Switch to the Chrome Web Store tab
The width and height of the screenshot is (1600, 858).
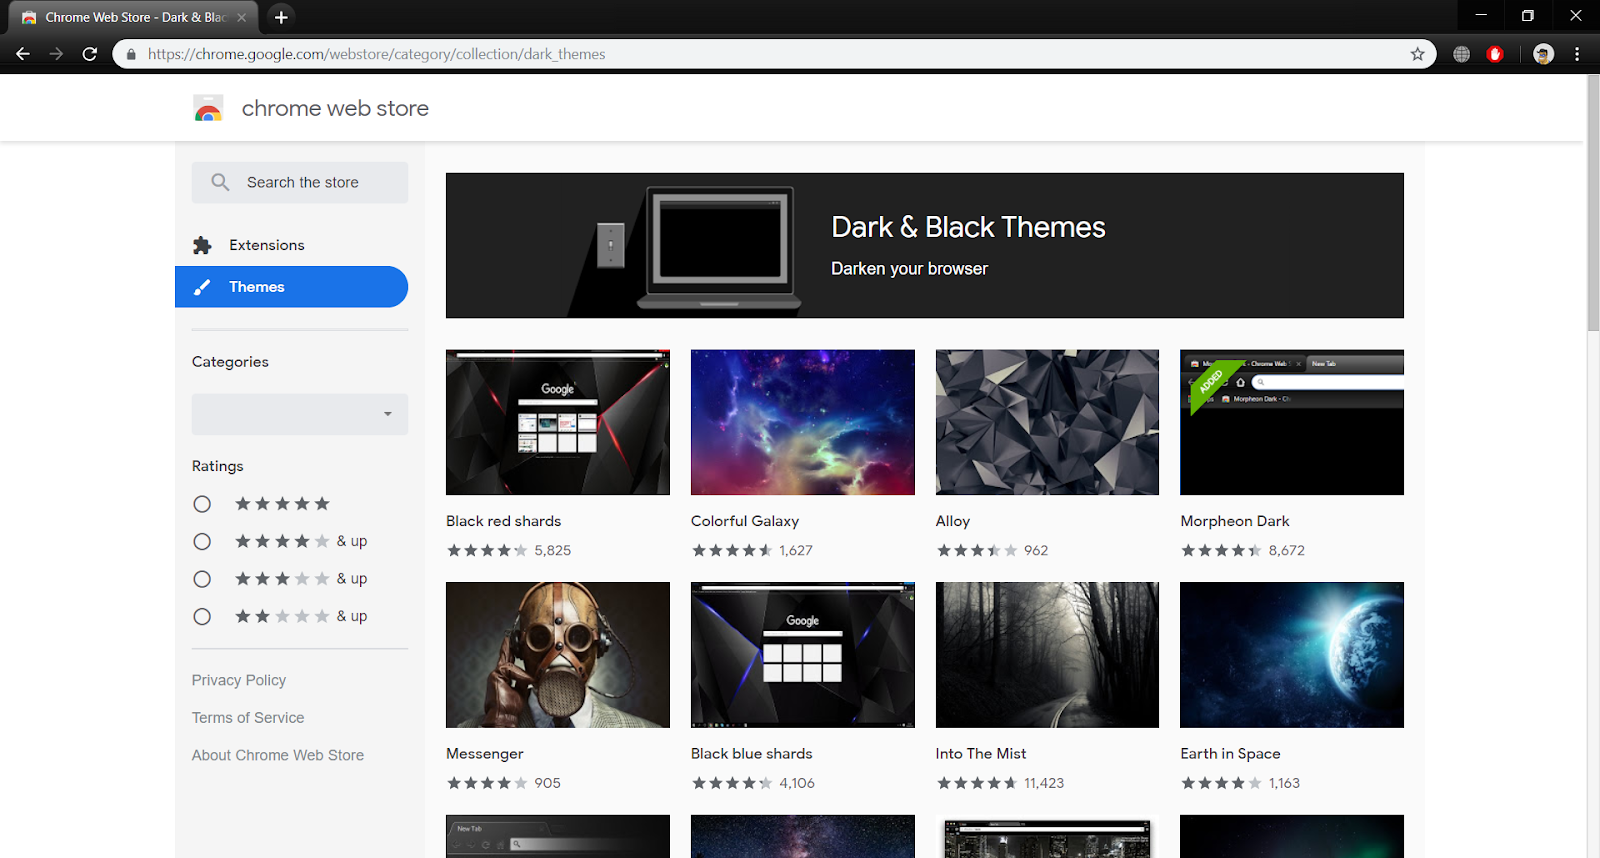coord(132,17)
